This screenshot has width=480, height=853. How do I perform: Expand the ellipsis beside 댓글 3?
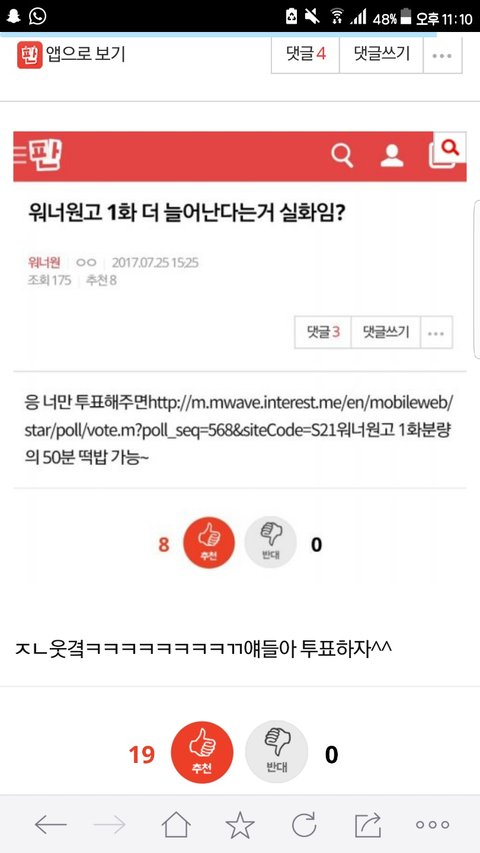436,332
